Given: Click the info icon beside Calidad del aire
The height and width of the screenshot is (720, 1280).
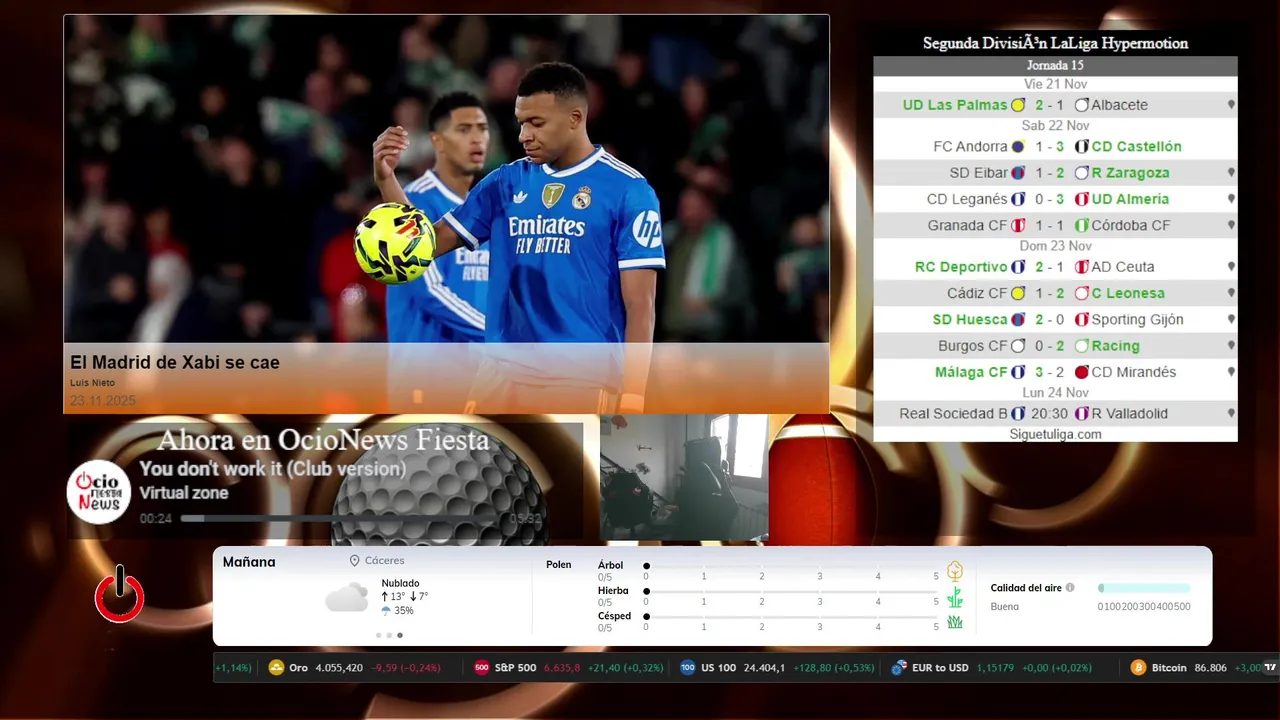Looking at the screenshot, I should pyautogui.click(x=1070, y=588).
